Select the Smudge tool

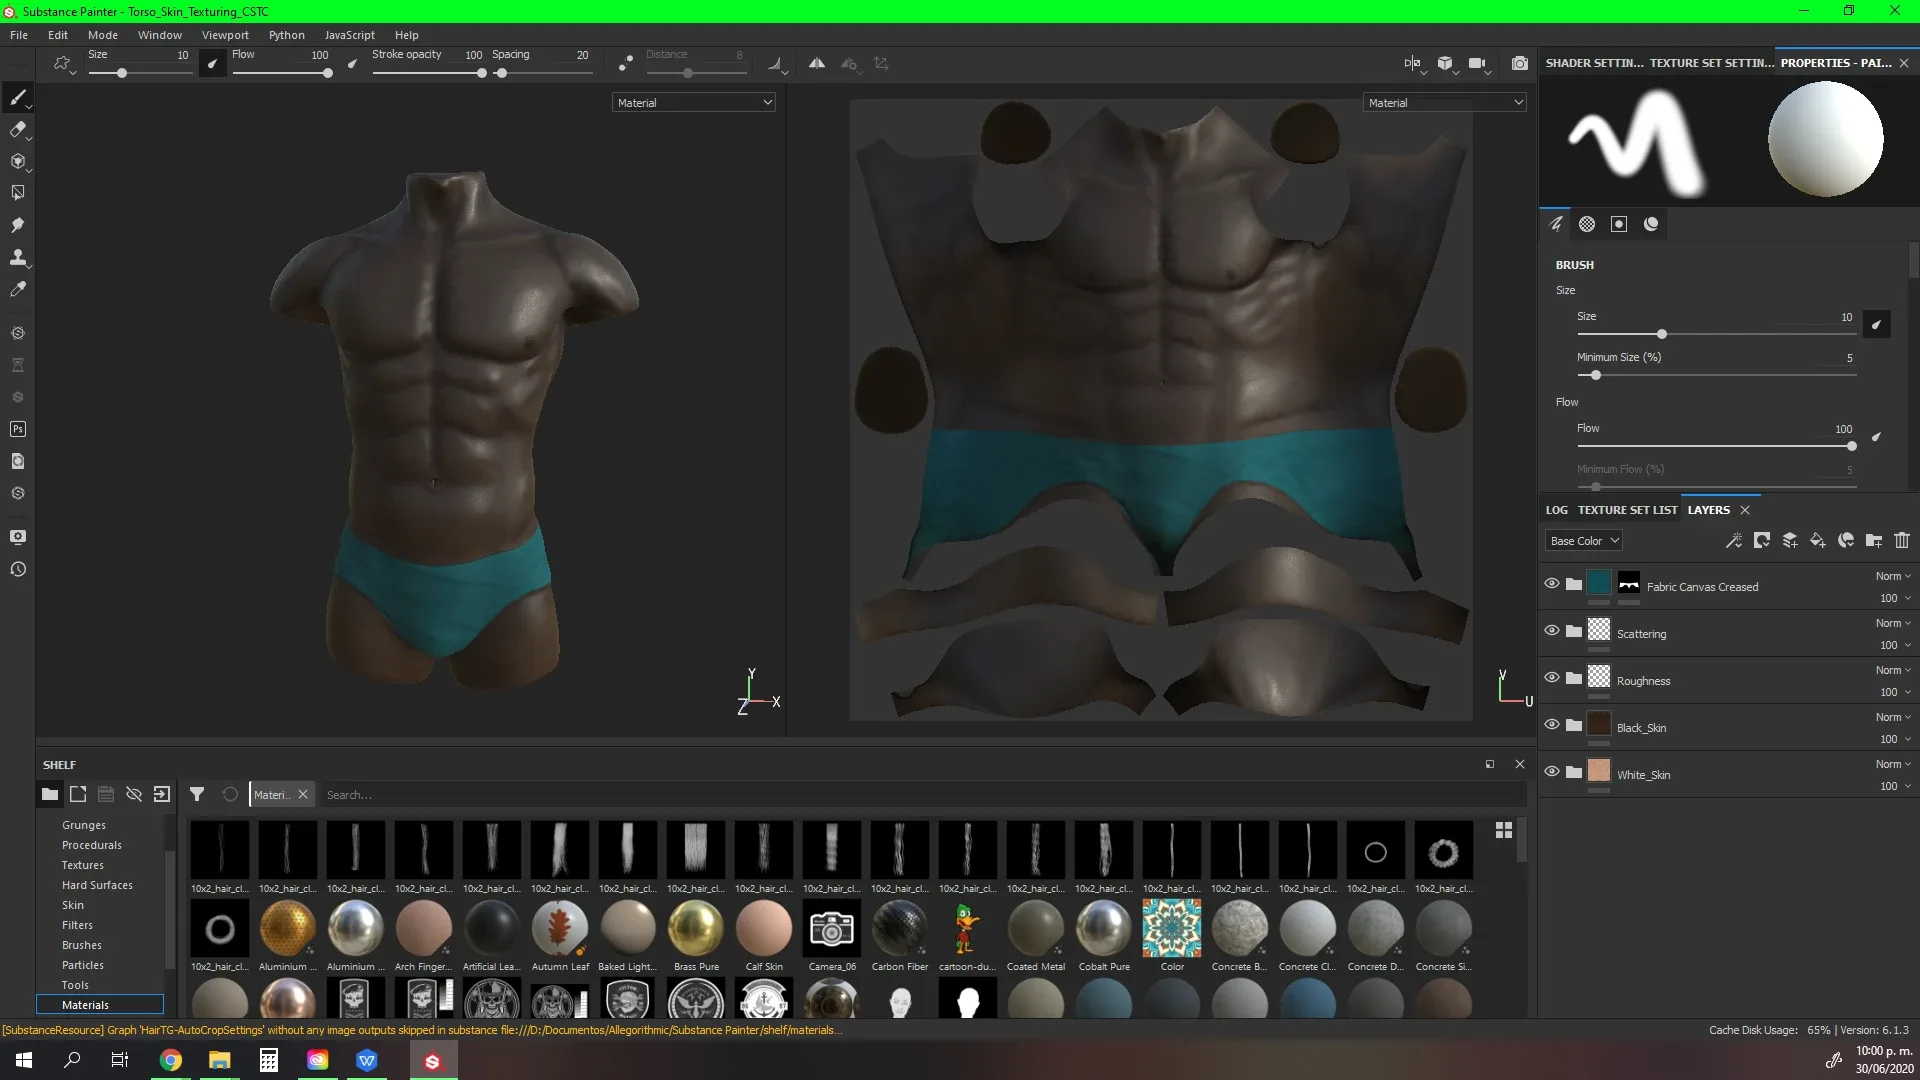point(17,225)
